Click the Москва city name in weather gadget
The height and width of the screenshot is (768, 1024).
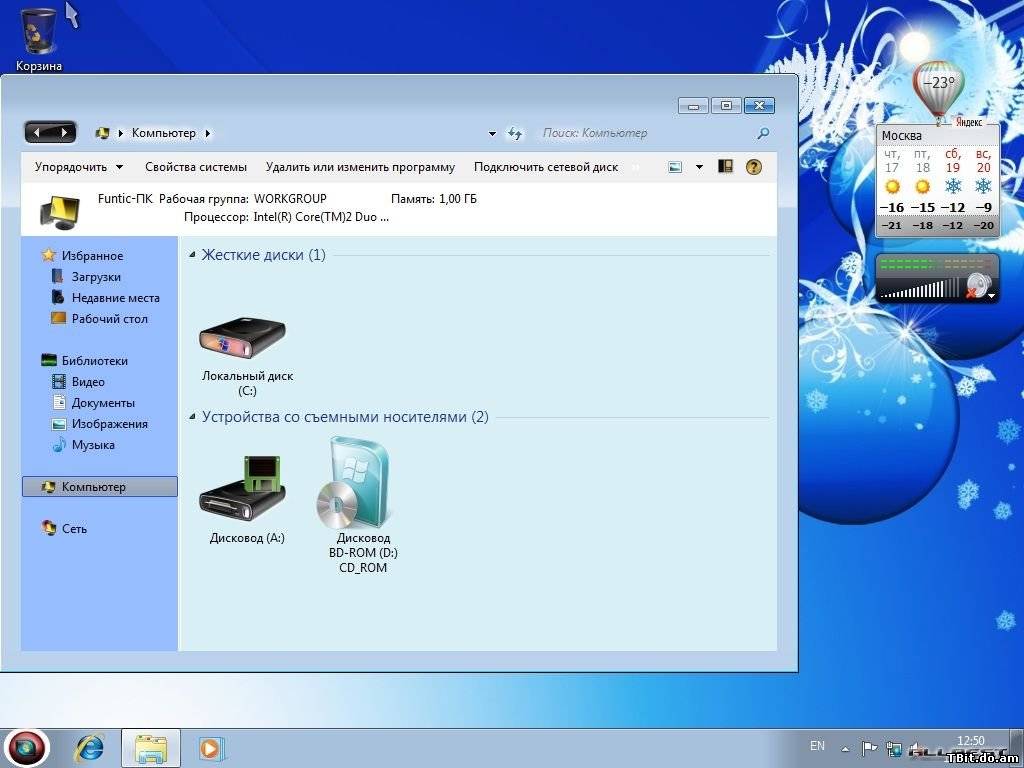tap(902, 136)
